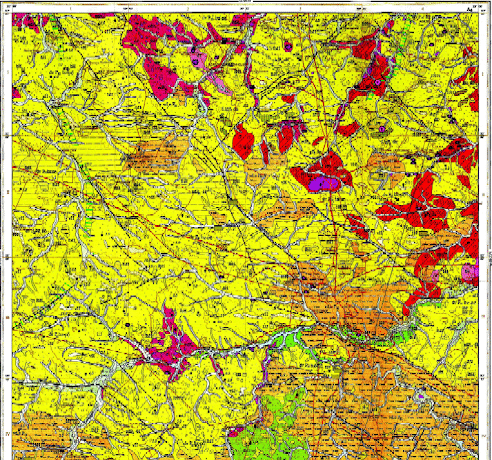Select the magenta ring symbol in the olive-yellow patch
492x460 pixels.
[382, 129]
